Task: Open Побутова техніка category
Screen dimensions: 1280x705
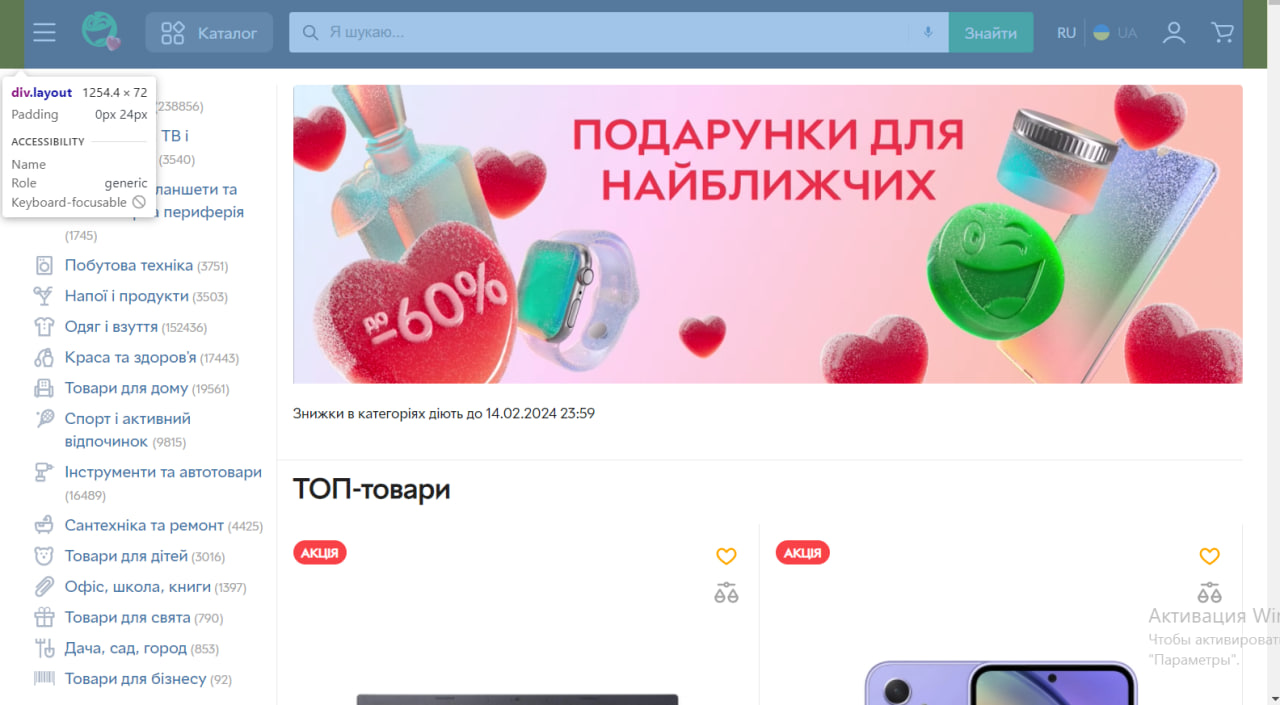Action: tap(129, 266)
